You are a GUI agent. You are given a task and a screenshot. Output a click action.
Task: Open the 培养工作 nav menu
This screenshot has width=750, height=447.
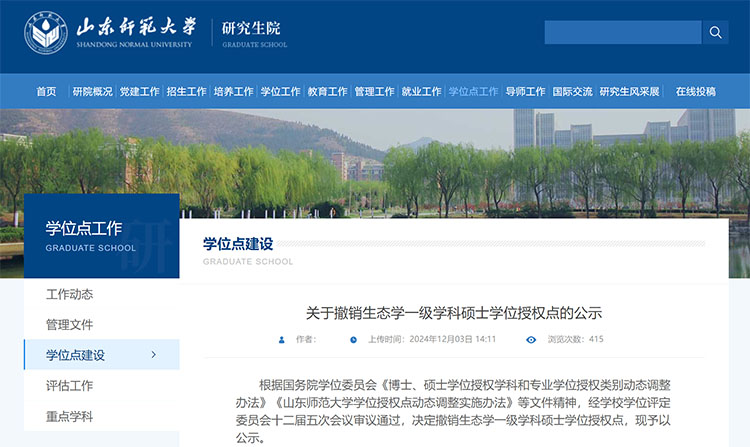click(x=233, y=92)
